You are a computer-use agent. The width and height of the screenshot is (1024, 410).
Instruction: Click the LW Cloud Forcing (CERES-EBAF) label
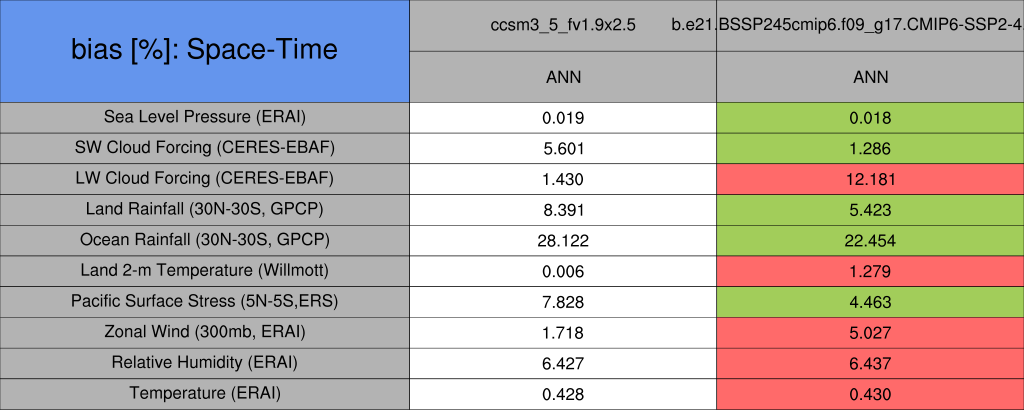(204, 179)
